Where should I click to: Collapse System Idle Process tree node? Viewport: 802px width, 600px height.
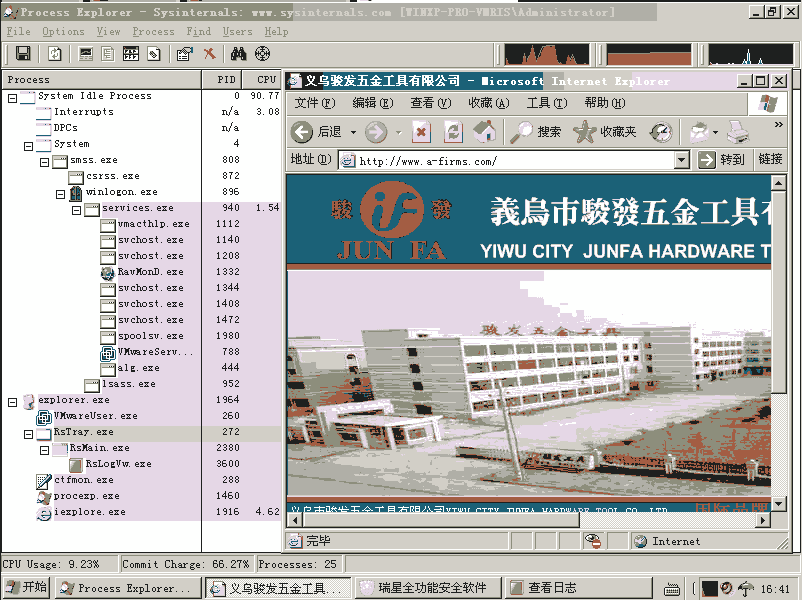[x=12, y=99]
